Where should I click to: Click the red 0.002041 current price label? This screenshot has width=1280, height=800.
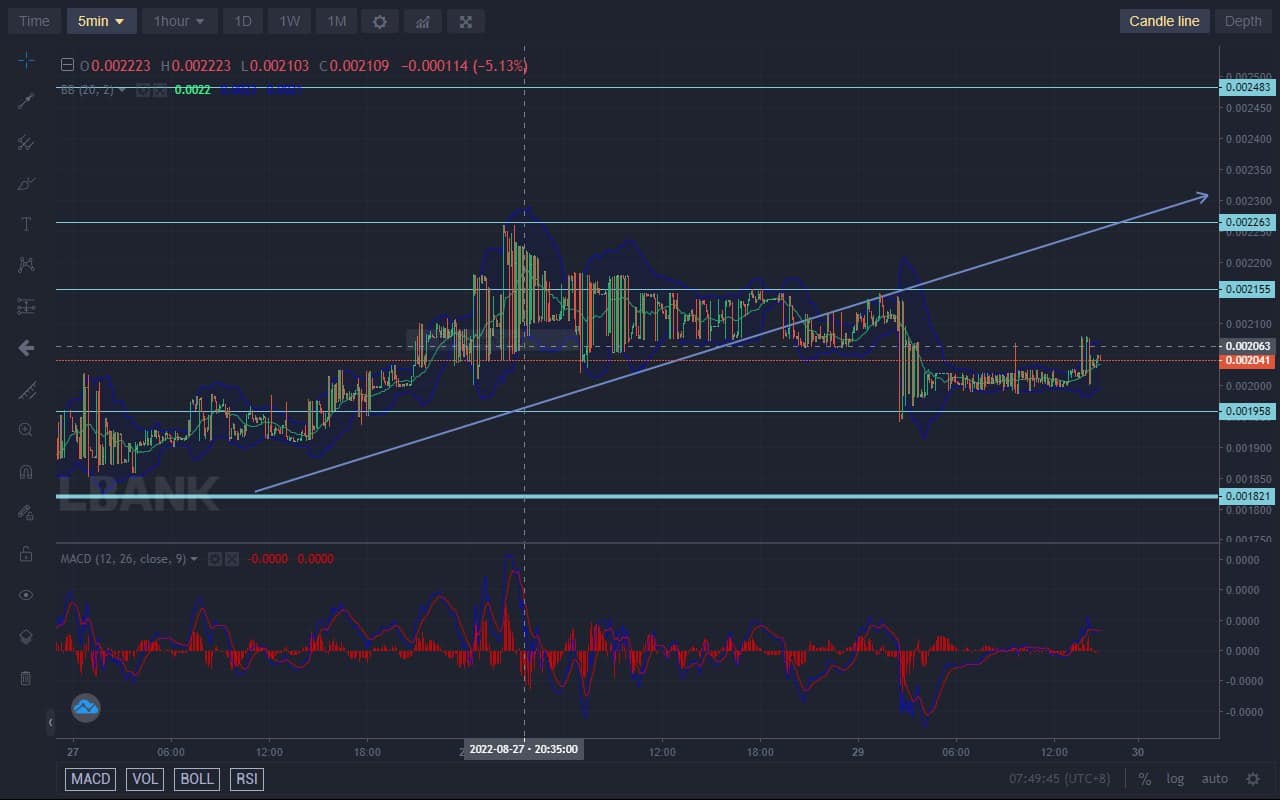(1247, 360)
